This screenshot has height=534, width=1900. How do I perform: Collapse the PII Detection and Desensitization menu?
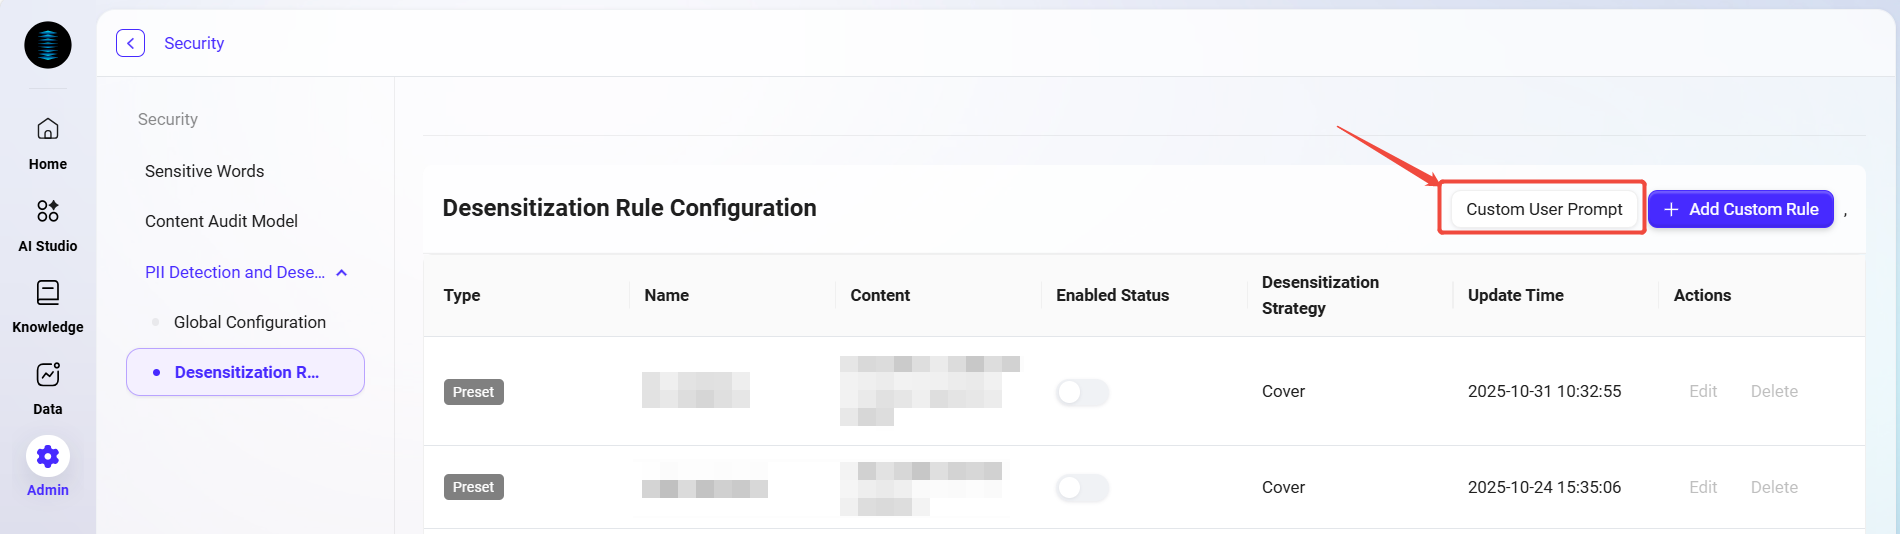tap(342, 273)
